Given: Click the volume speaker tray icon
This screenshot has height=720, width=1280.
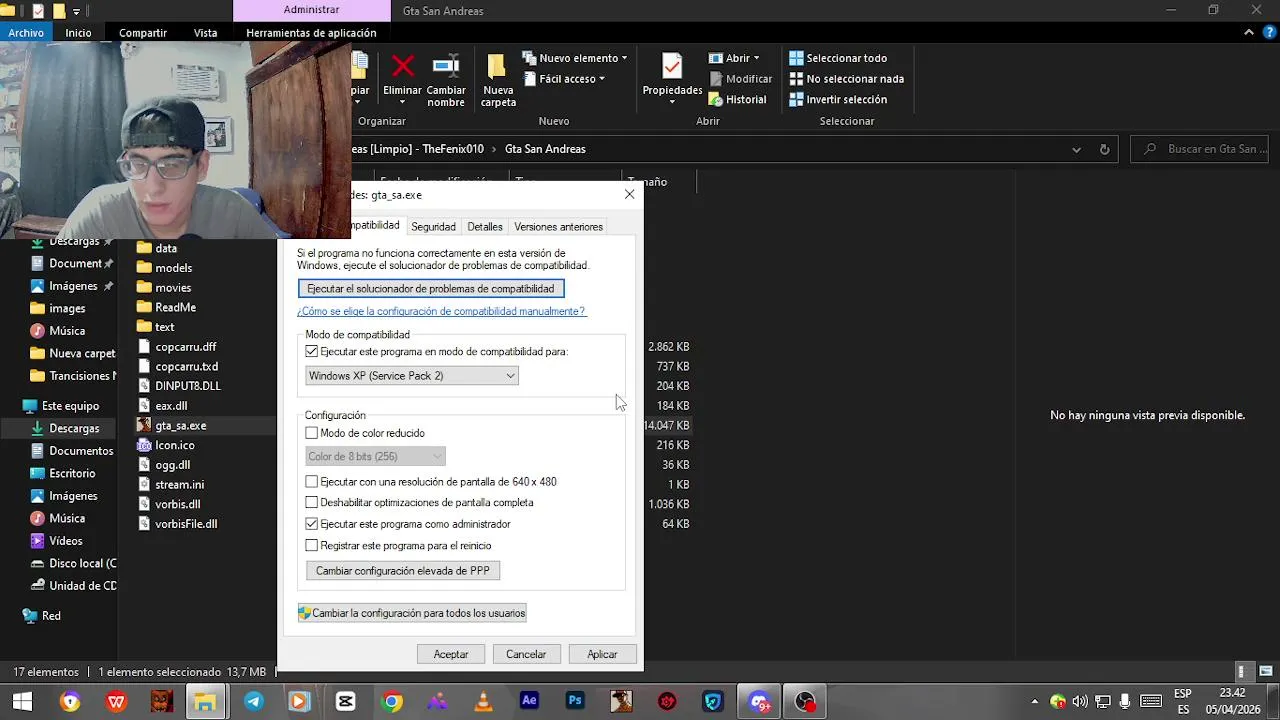Looking at the screenshot, I should click(x=1080, y=701).
